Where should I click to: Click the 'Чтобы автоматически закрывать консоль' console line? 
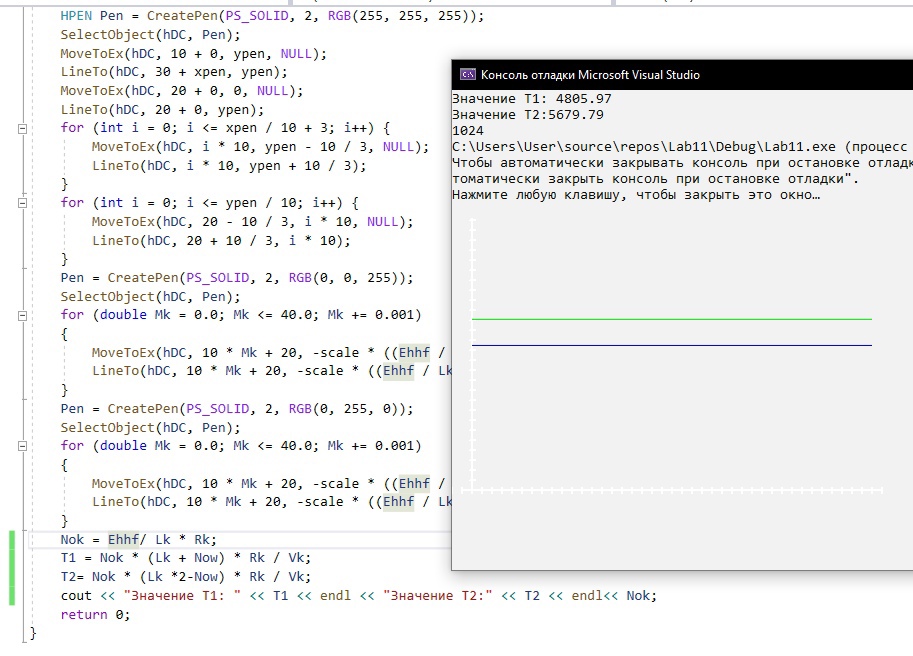tap(682, 163)
